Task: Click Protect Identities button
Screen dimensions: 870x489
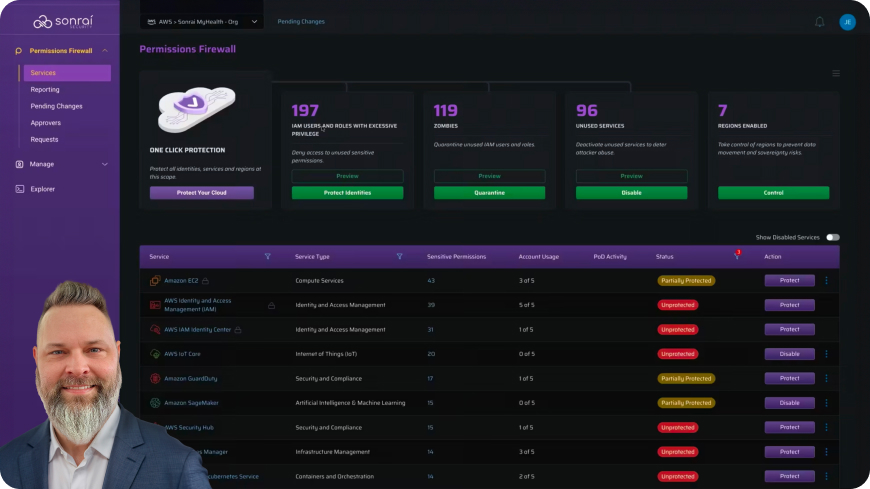Action: point(347,193)
